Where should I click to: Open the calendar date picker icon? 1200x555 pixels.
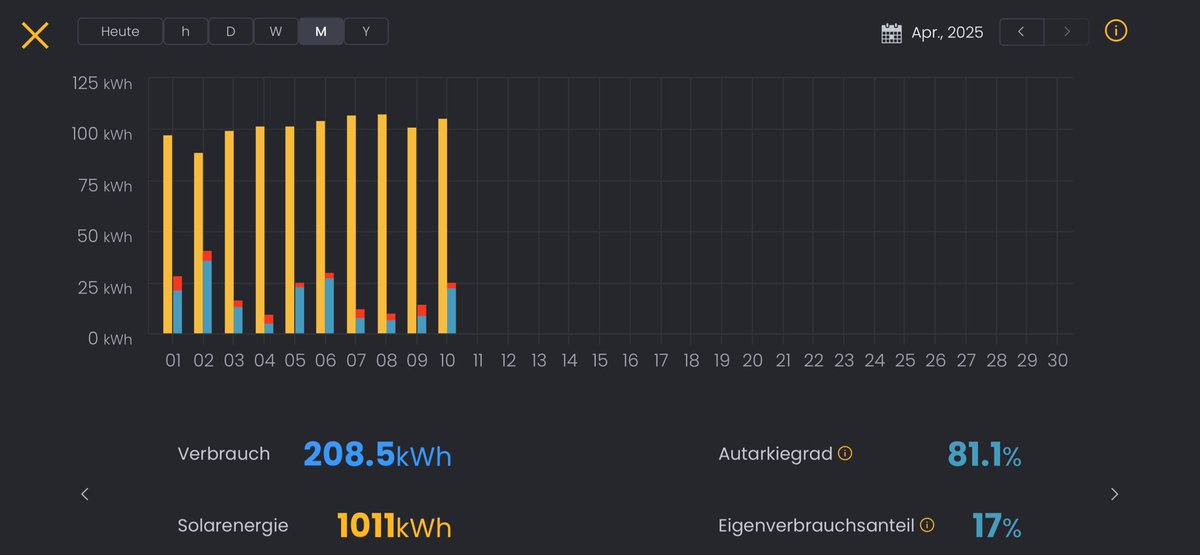(x=891, y=33)
